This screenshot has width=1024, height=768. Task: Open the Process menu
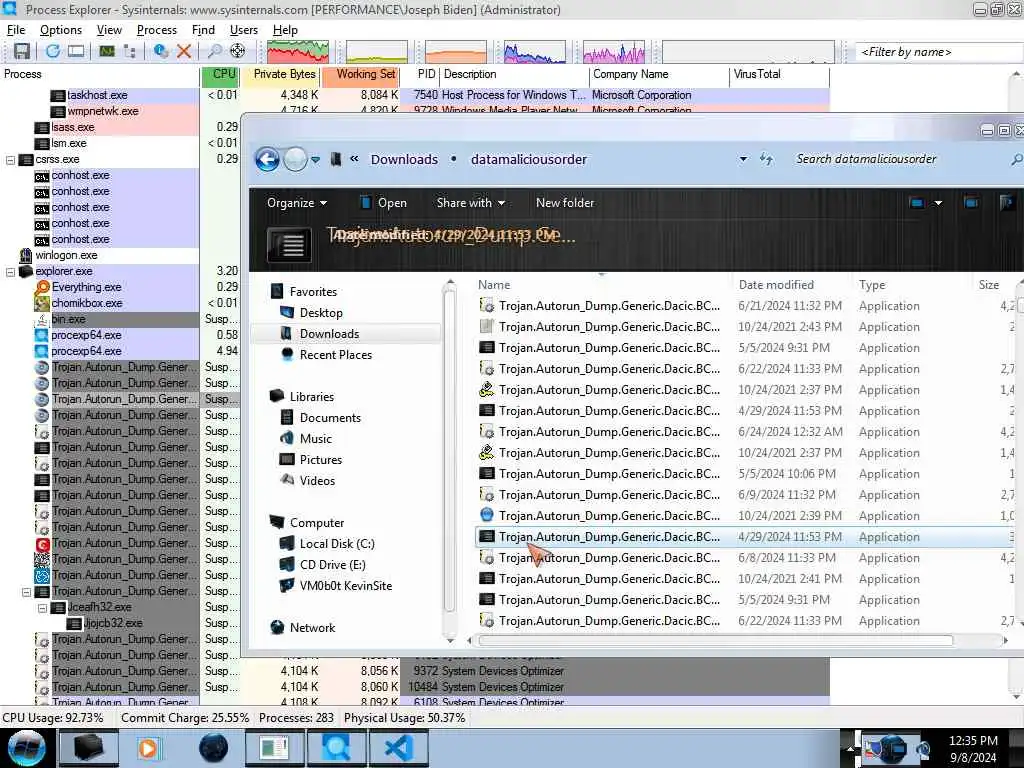click(157, 30)
